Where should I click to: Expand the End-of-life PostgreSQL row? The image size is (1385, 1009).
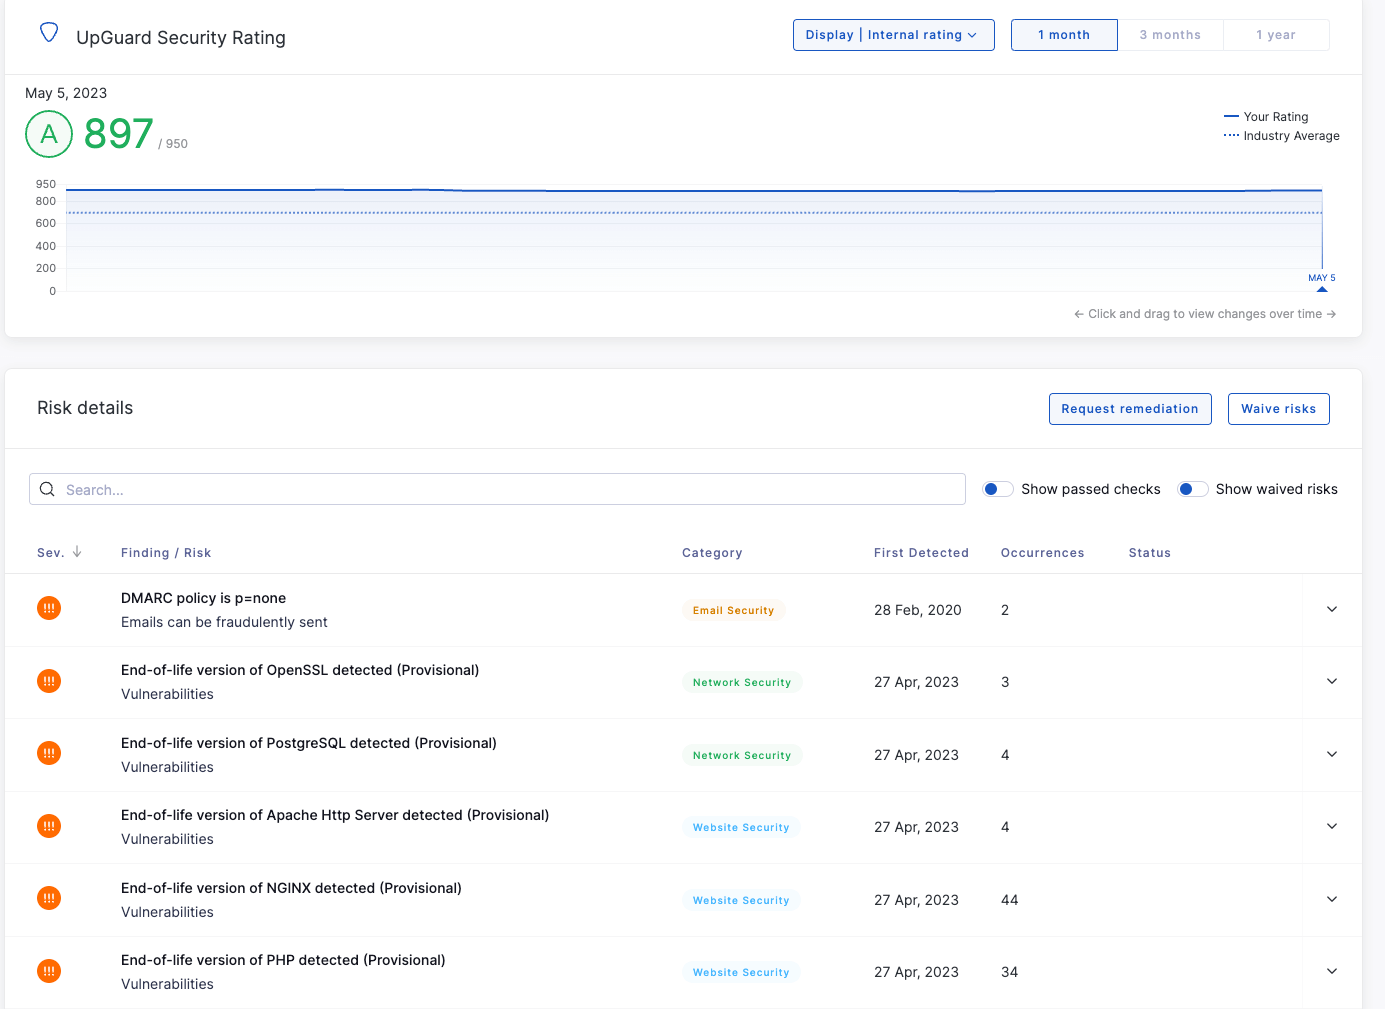[1332, 754]
